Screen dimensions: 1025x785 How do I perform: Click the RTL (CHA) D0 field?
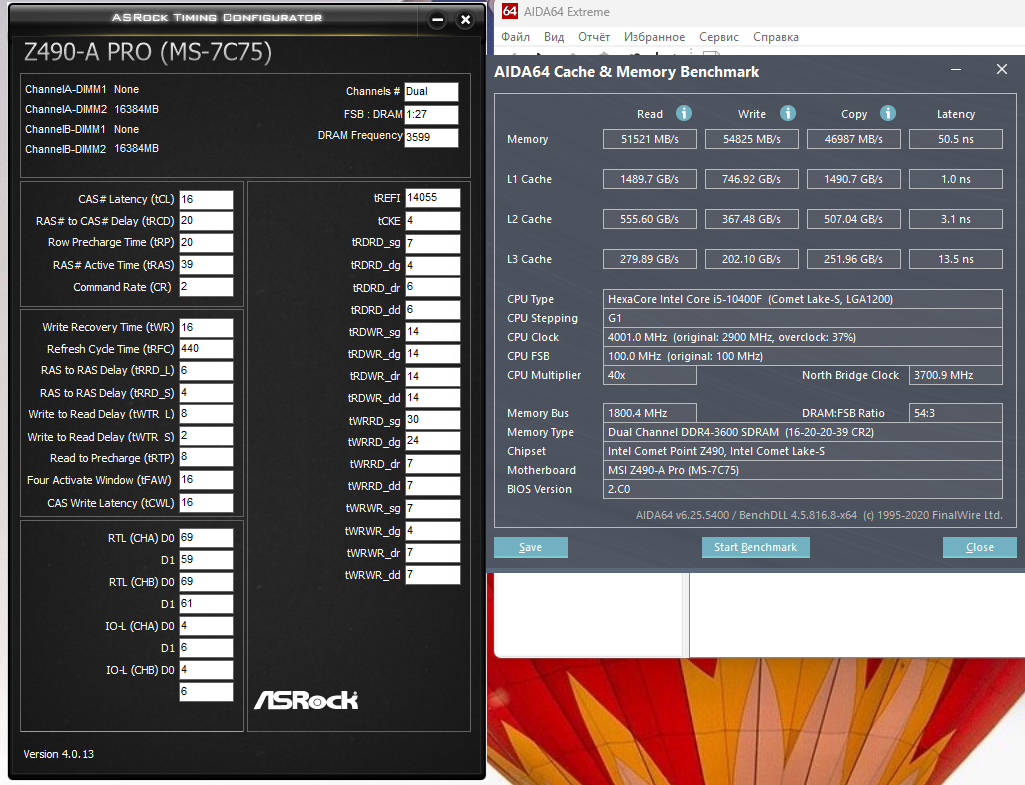tap(206, 538)
